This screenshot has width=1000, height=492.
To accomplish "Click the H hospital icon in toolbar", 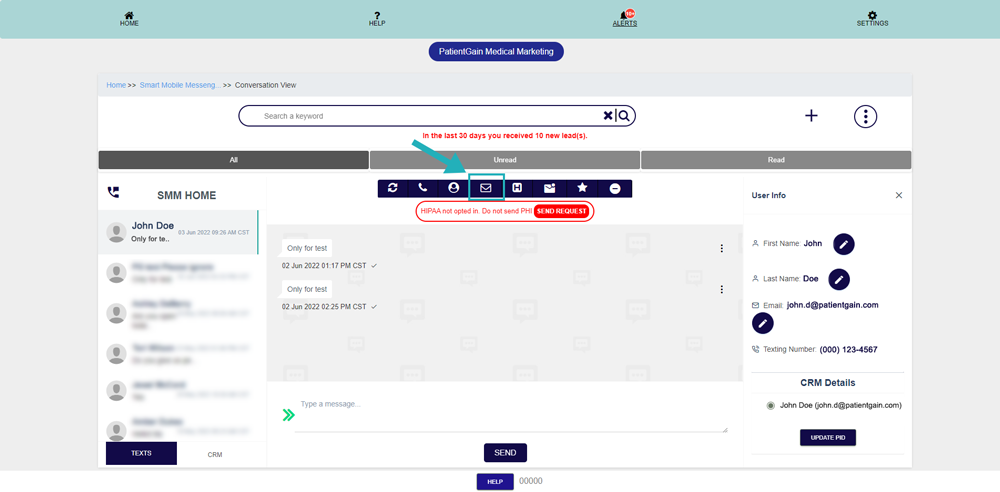I will point(518,188).
